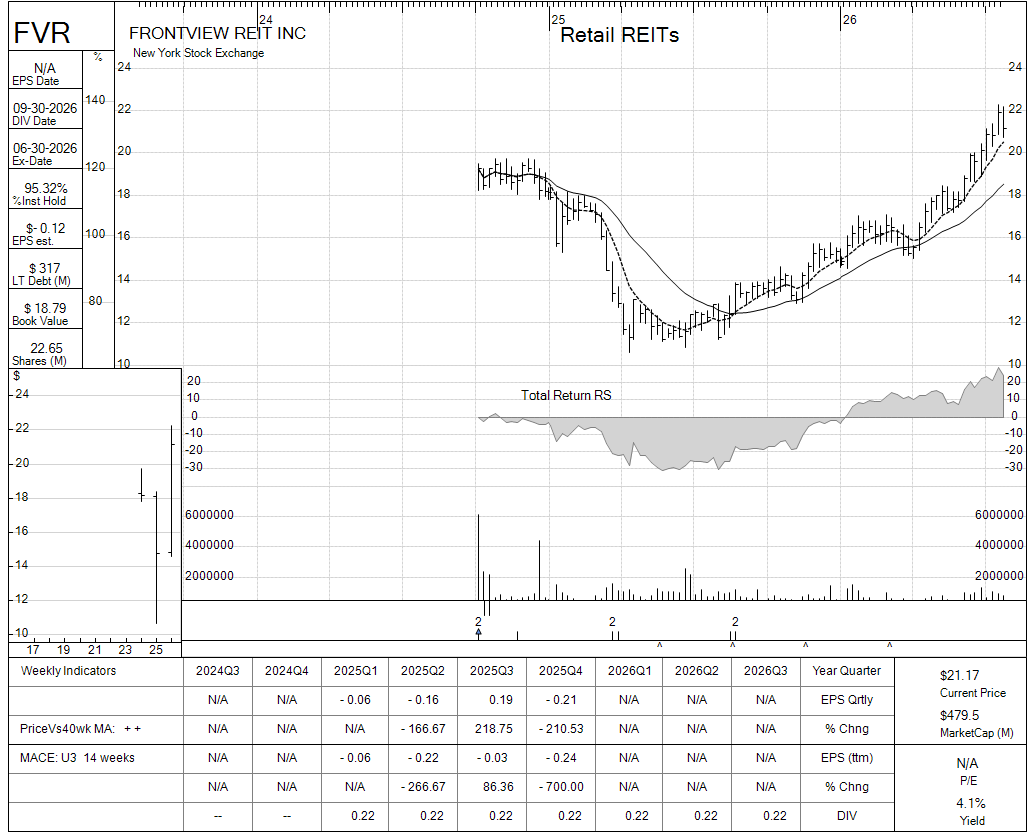Click the 2025Q4 EPS ttm value -0.24
The image size is (1032, 840).
point(561,758)
